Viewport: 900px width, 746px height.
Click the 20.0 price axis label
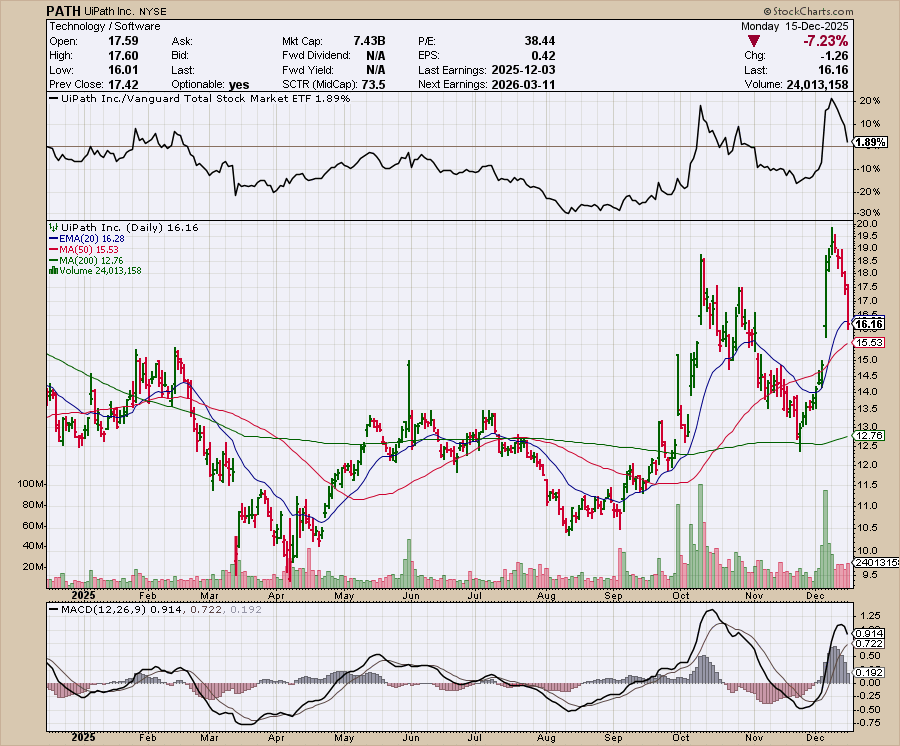click(x=867, y=224)
